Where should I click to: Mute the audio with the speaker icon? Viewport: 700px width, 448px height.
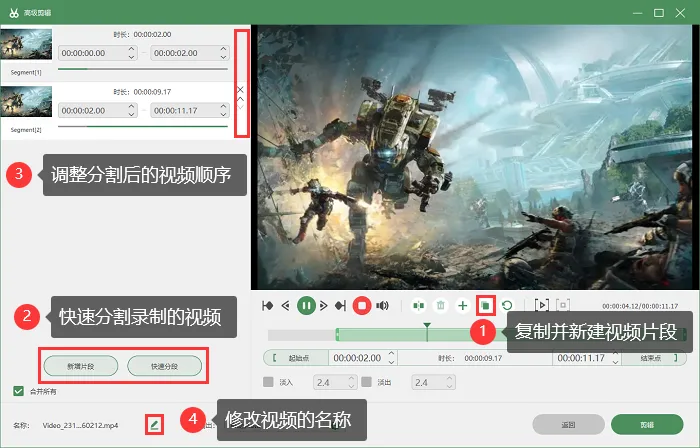382,306
